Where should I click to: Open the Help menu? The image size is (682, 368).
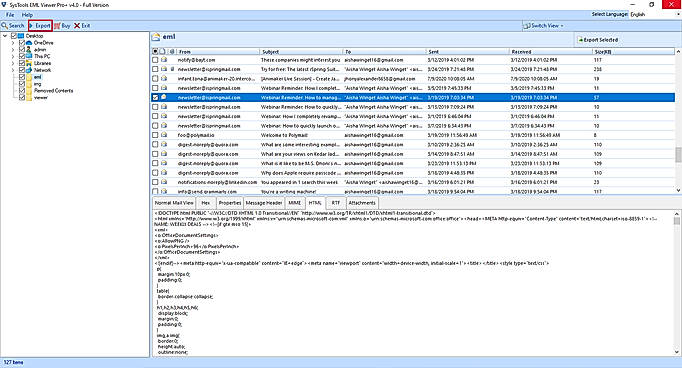[27, 14]
